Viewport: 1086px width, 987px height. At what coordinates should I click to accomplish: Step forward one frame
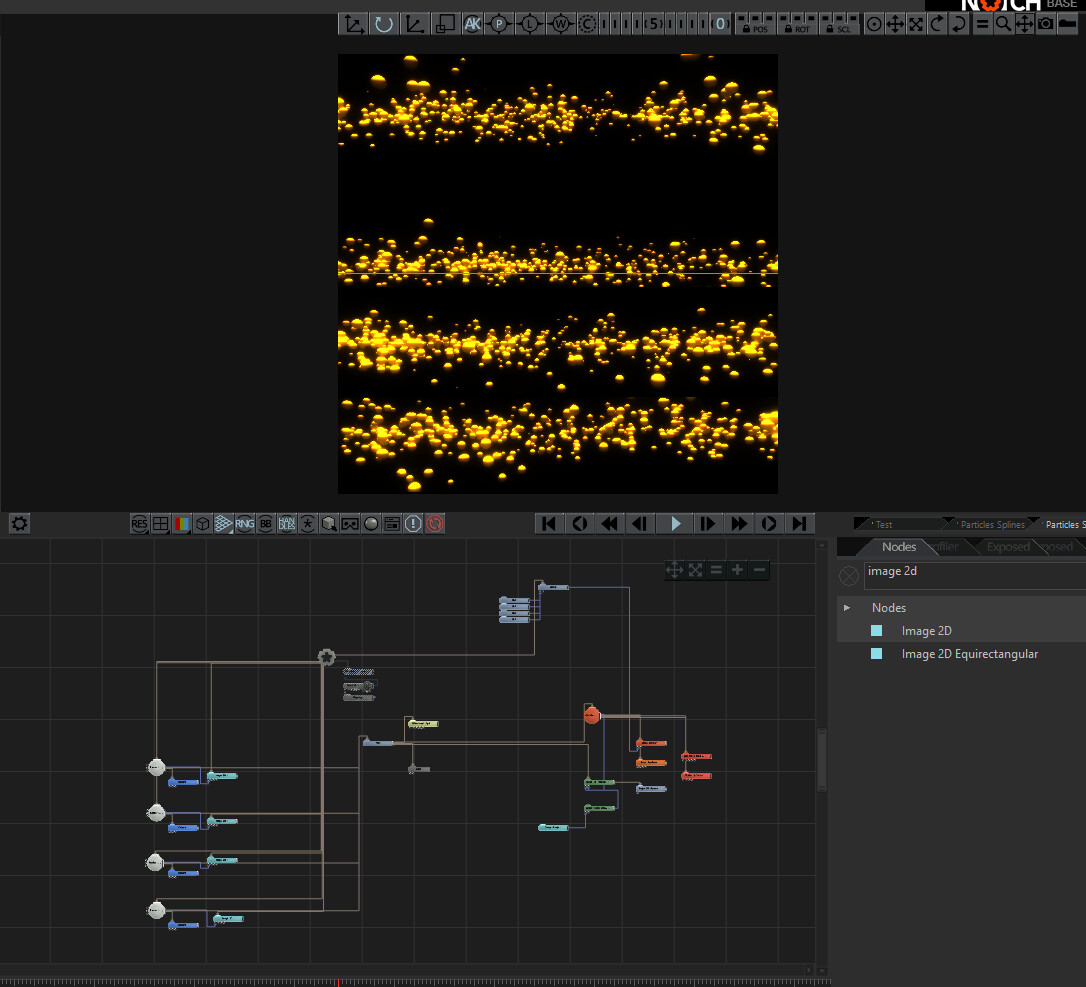click(708, 524)
